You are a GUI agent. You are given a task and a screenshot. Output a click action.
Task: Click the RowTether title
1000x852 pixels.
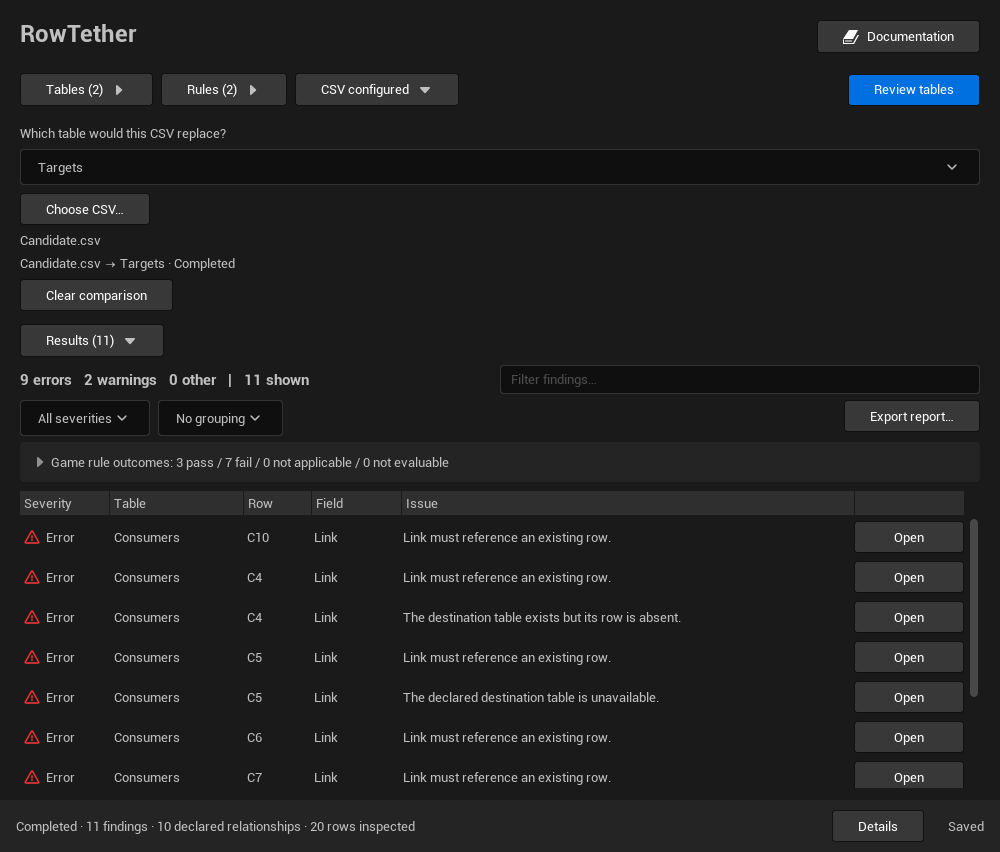[78, 34]
